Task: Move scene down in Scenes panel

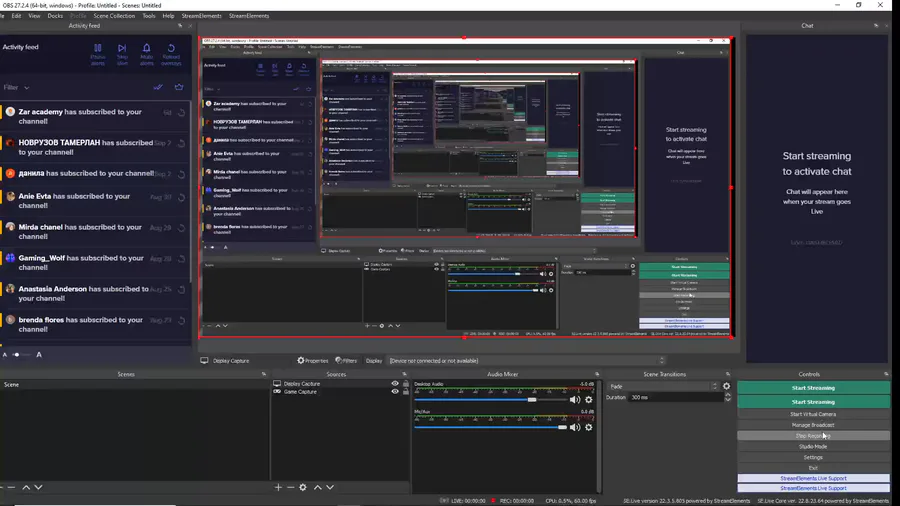Action: 38,487
